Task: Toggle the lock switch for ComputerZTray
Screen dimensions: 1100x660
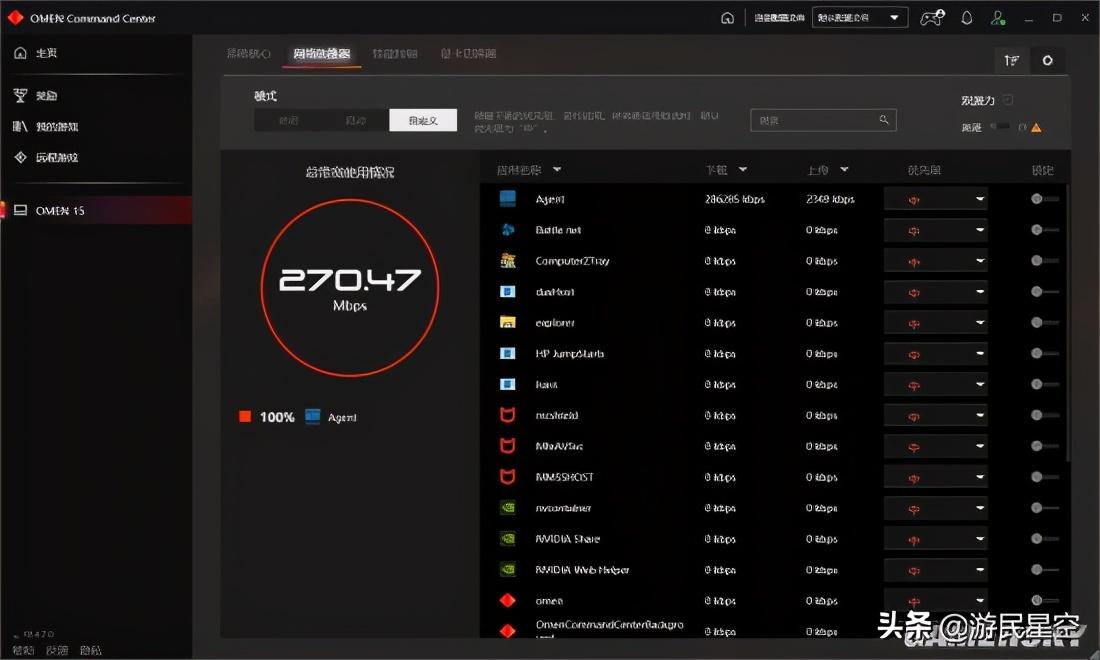Action: [x=1045, y=261]
